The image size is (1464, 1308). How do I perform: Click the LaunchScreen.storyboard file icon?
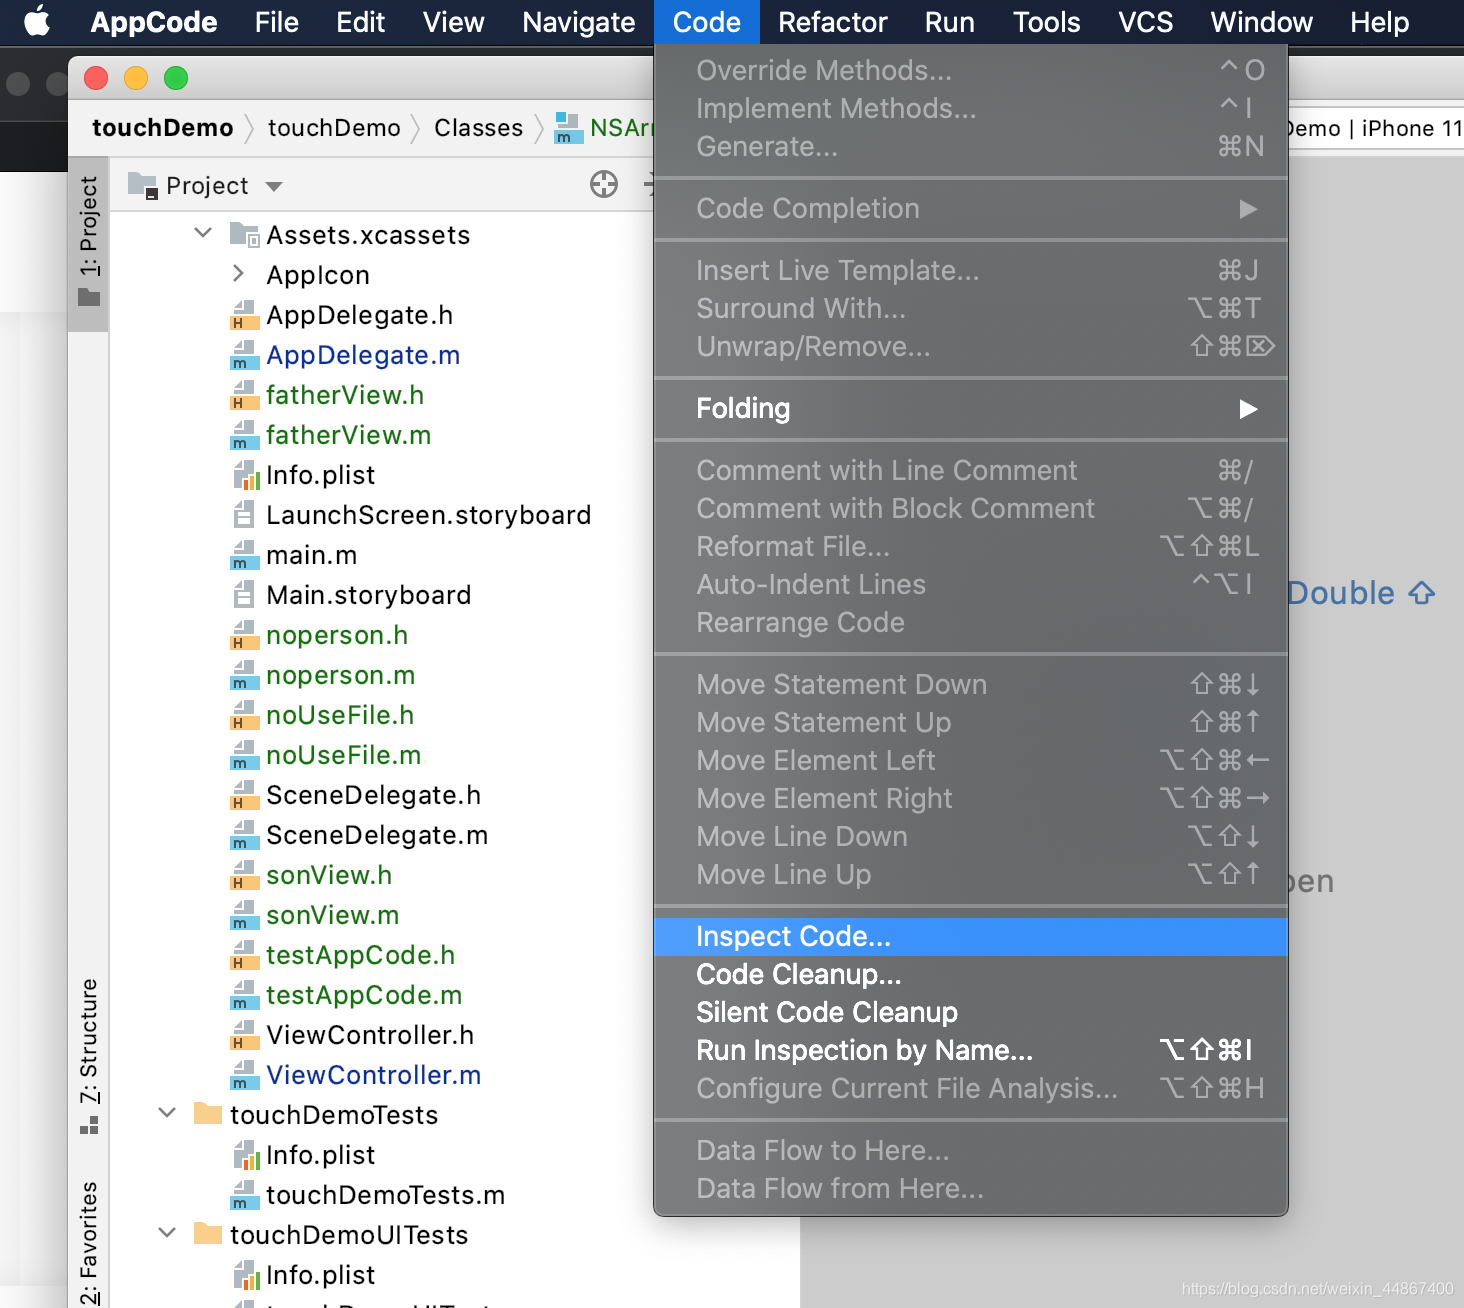pyautogui.click(x=244, y=515)
